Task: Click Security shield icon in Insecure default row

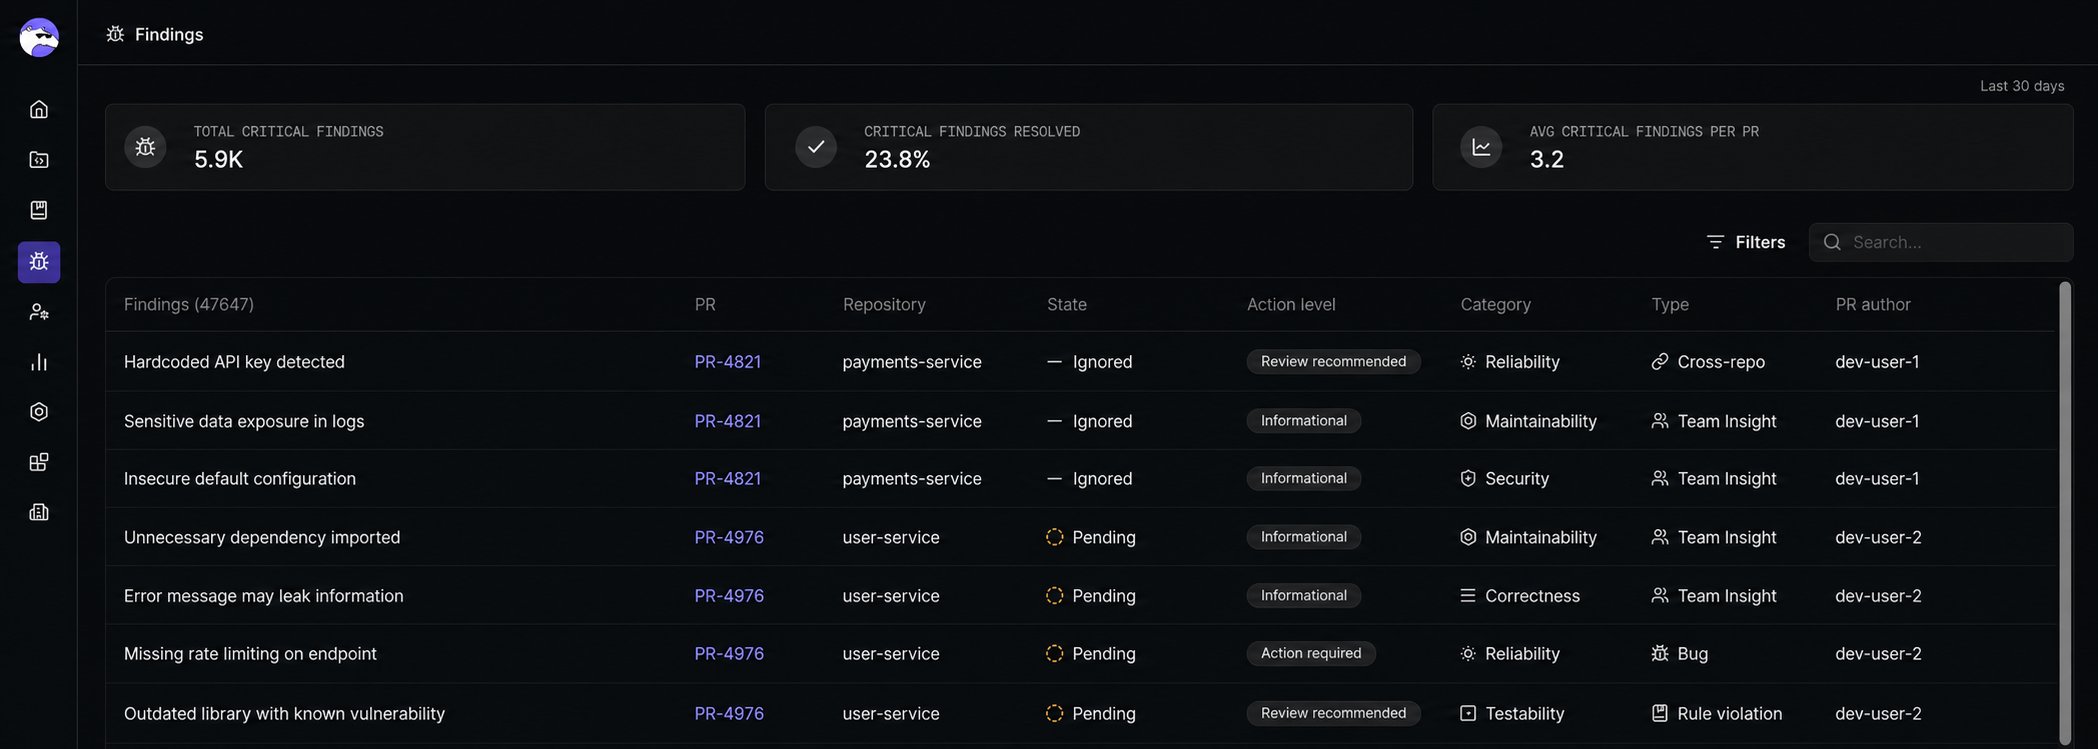Action: [x=1468, y=479]
